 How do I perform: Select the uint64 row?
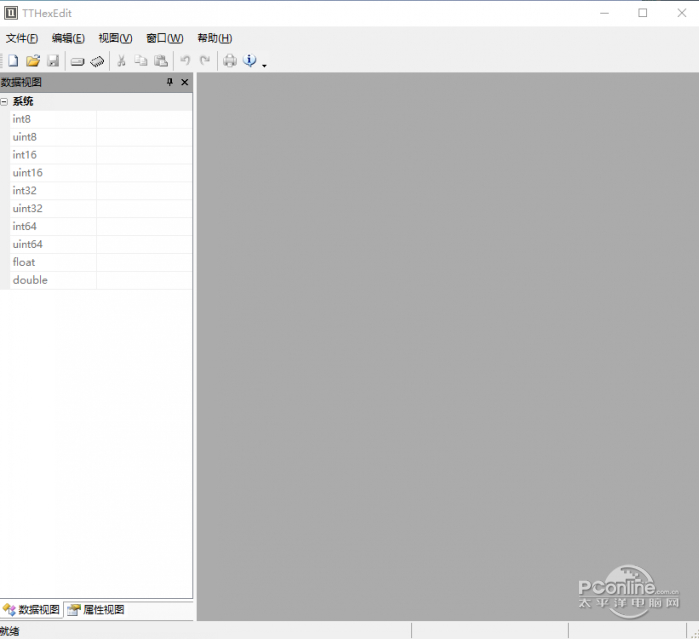tap(101, 244)
